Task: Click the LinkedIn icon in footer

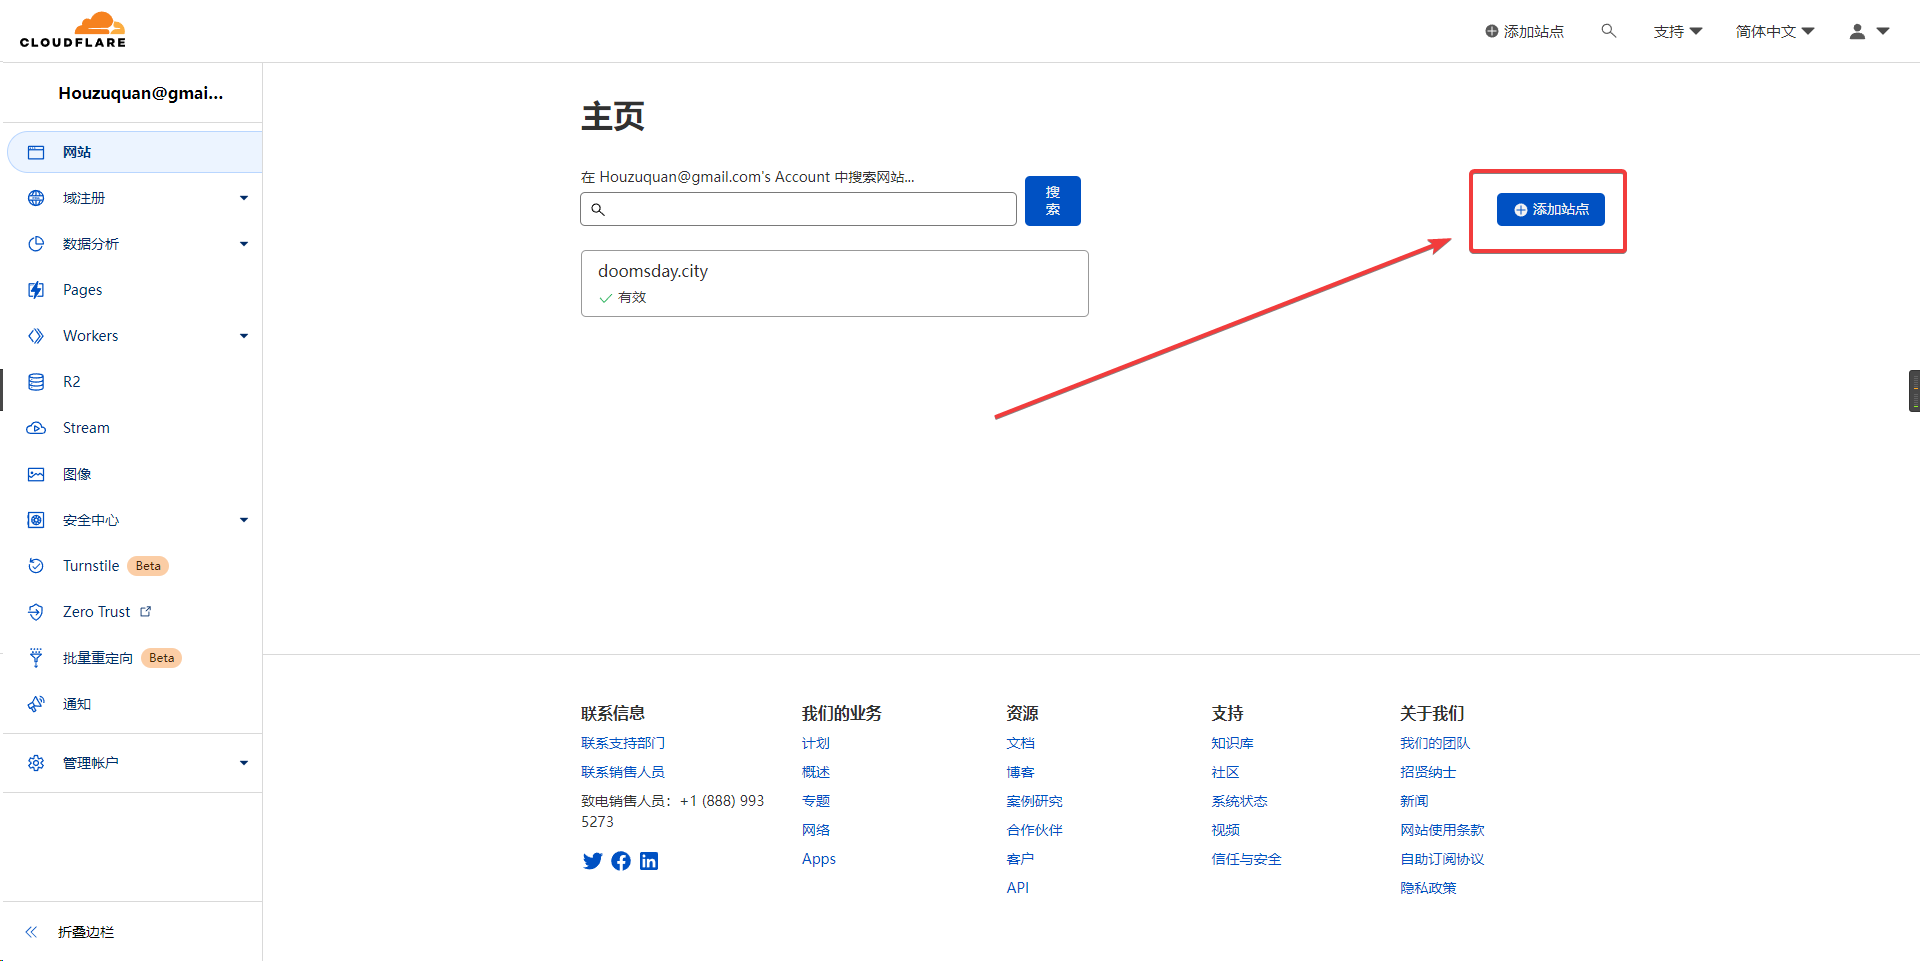Action: pos(649,861)
